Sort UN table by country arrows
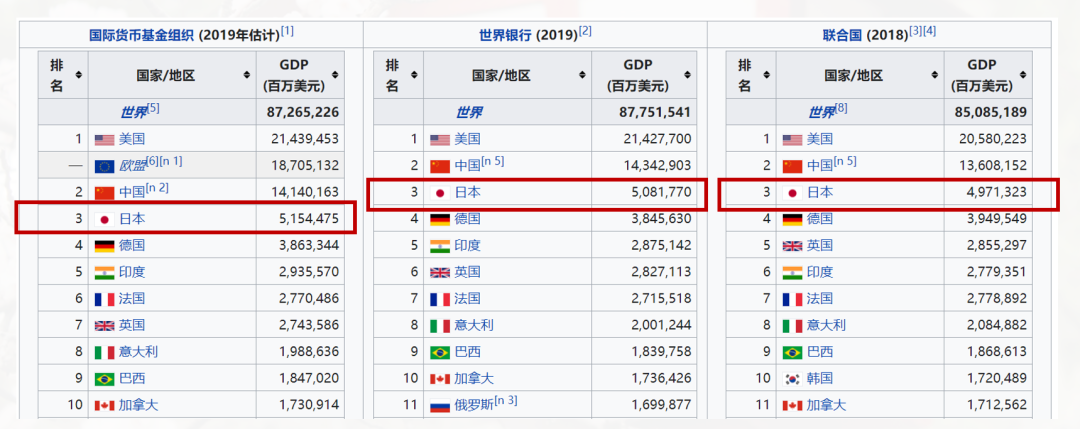 point(935,75)
